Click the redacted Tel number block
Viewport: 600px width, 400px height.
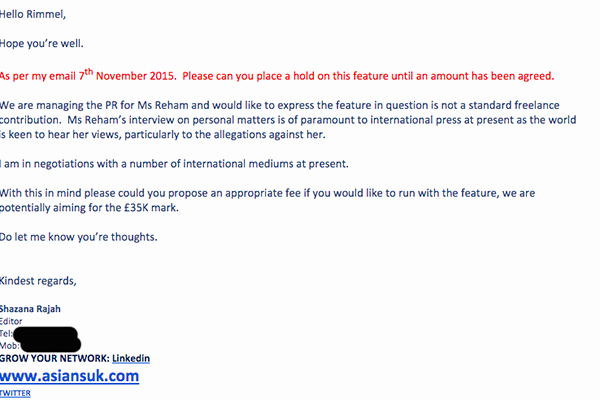tap(46, 333)
